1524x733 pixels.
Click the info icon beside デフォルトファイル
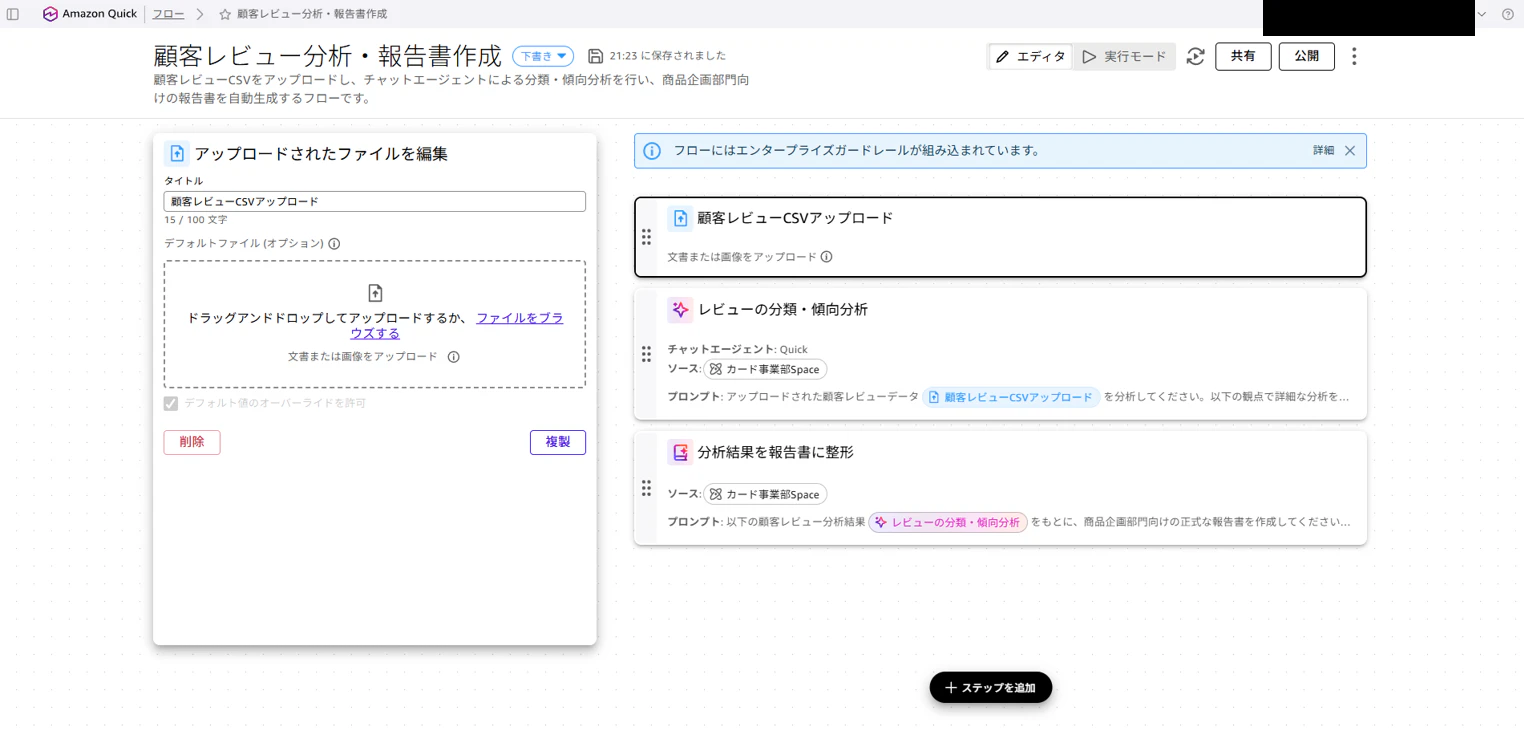tap(334, 243)
